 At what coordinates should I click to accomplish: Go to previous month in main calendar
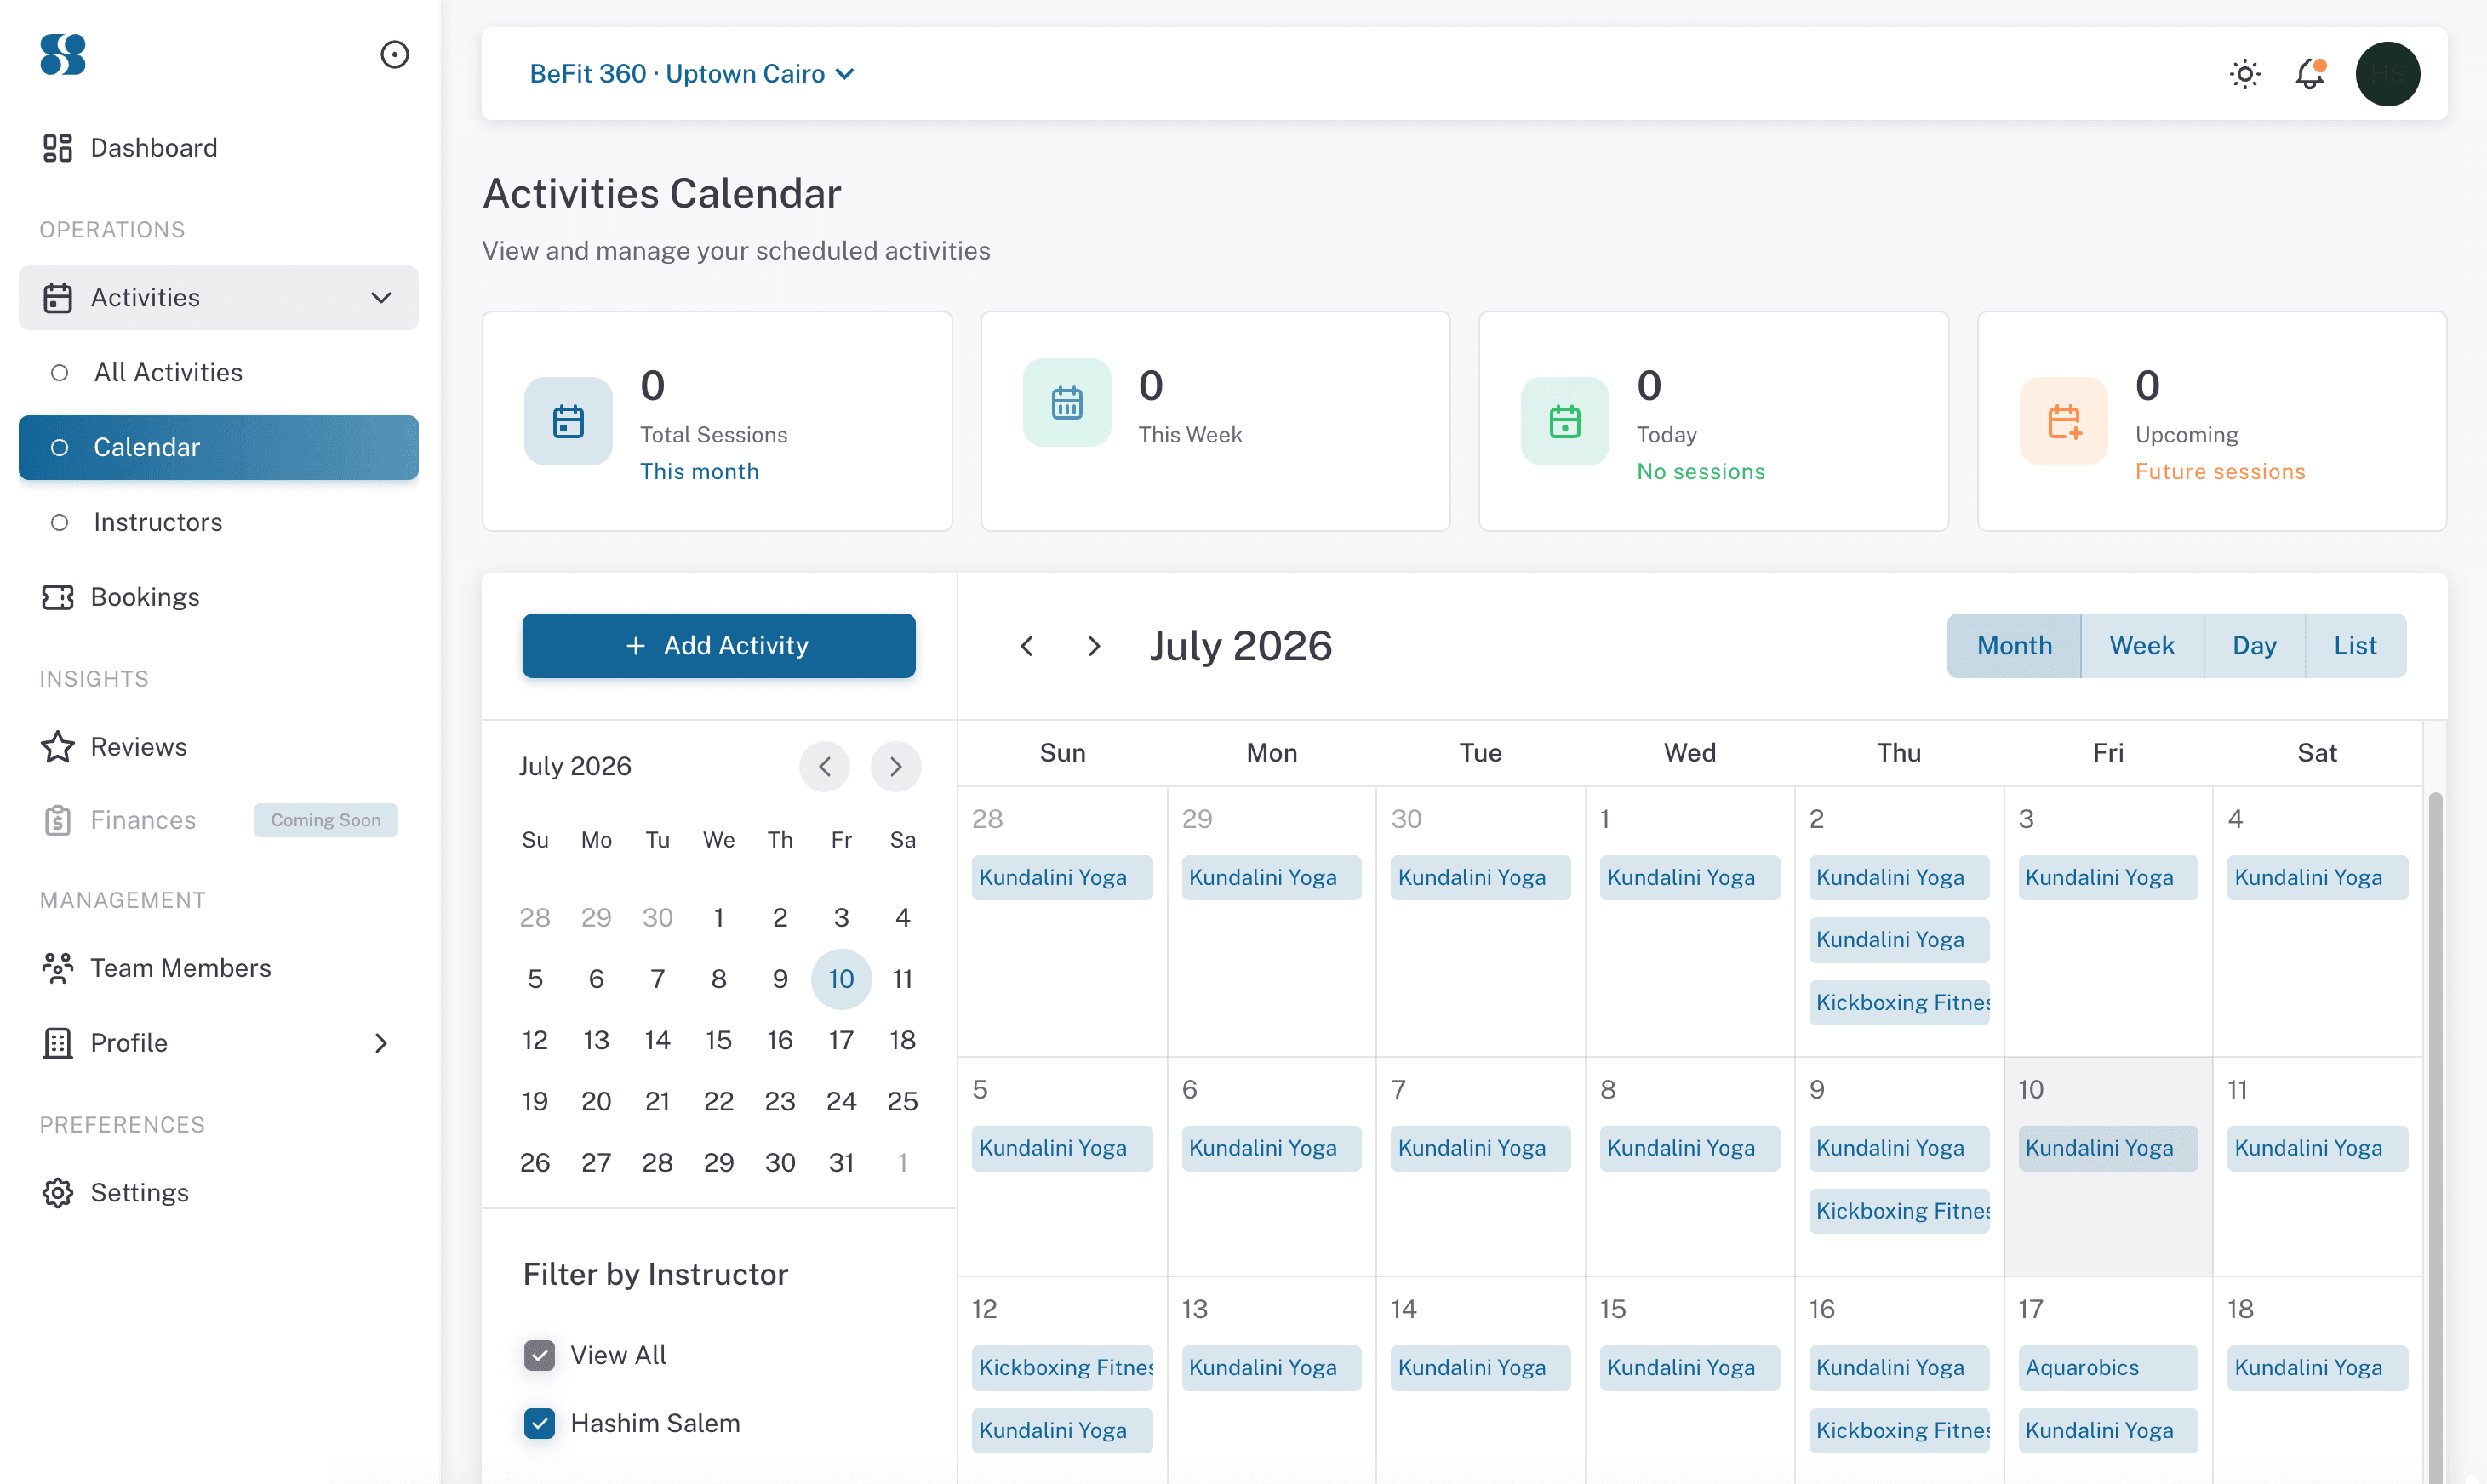pos(1027,646)
